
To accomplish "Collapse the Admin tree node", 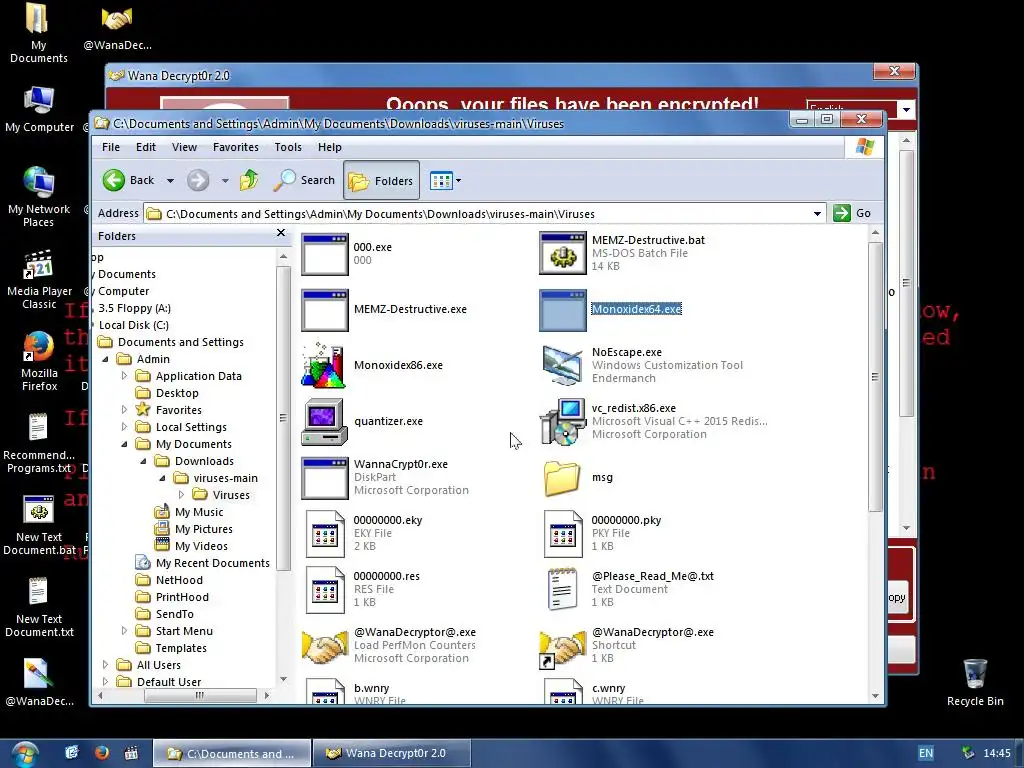I will tap(106, 359).
